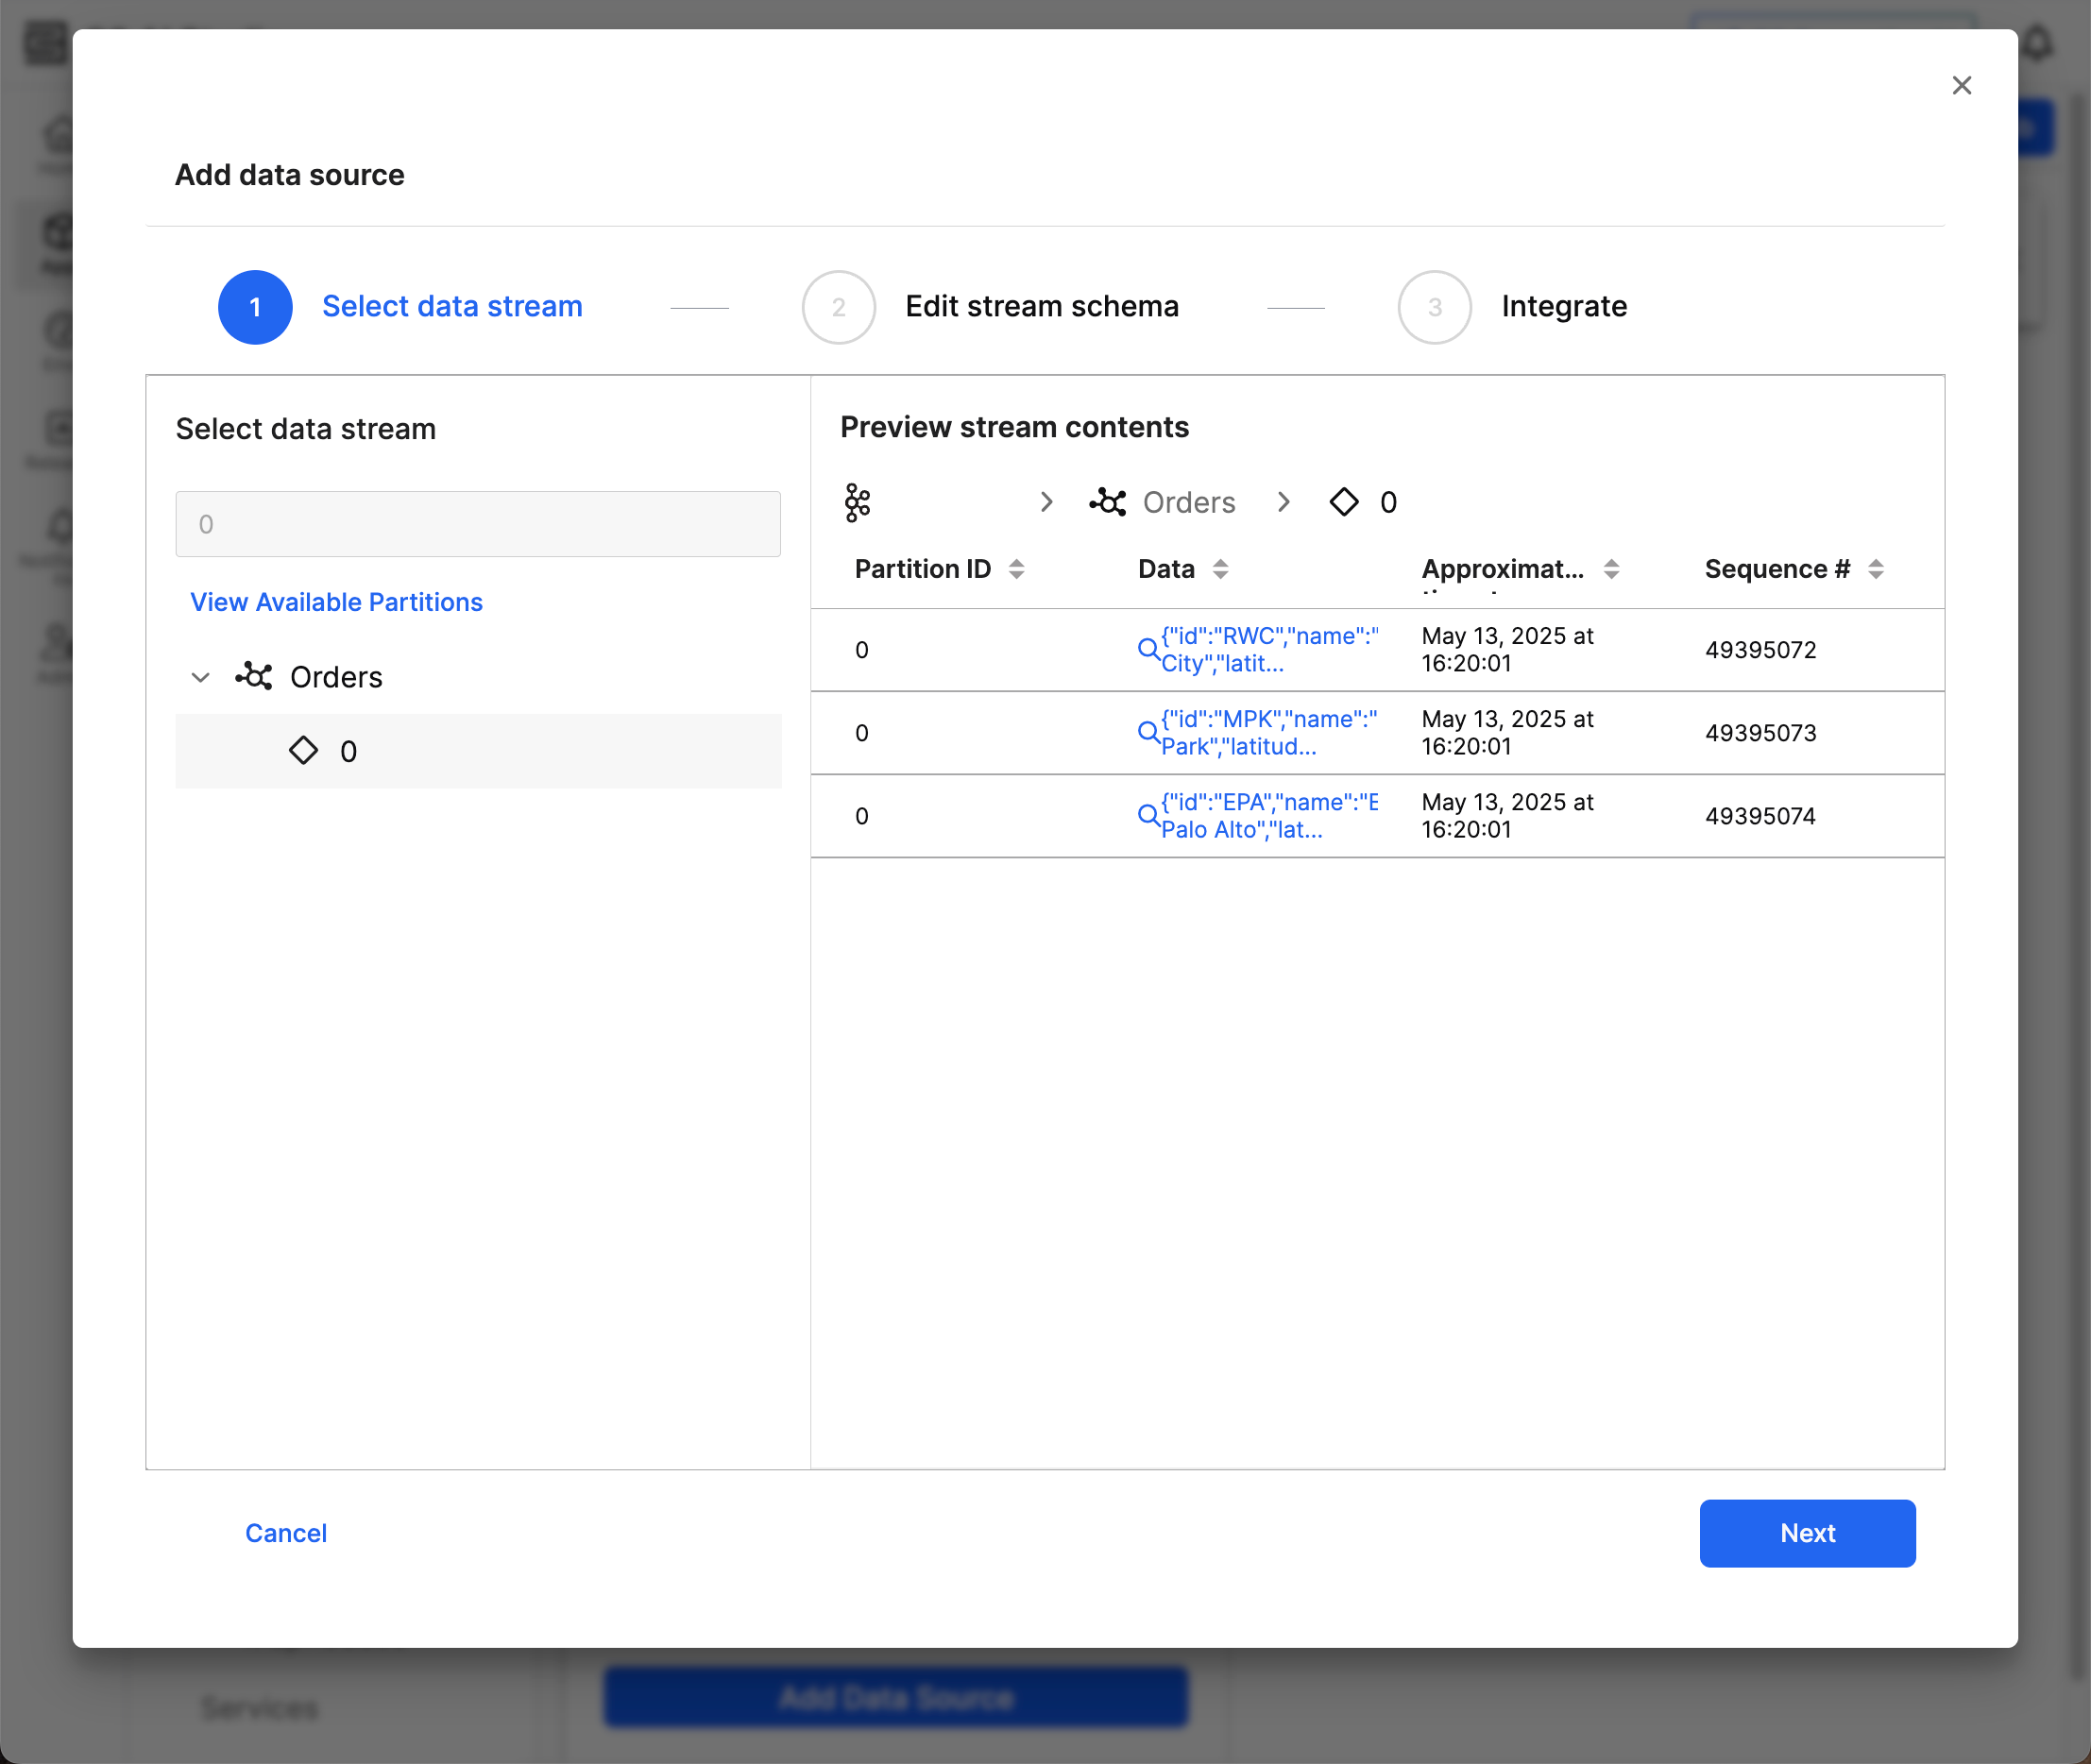The width and height of the screenshot is (2091, 1764).
Task: Click the Next button
Action: [1806, 1533]
